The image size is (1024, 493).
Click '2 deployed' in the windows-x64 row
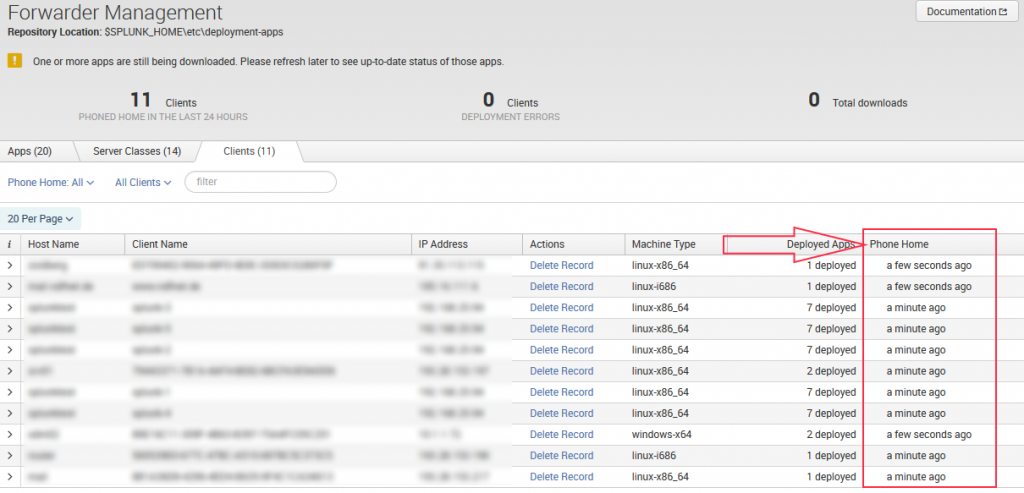click(x=831, y=434)
